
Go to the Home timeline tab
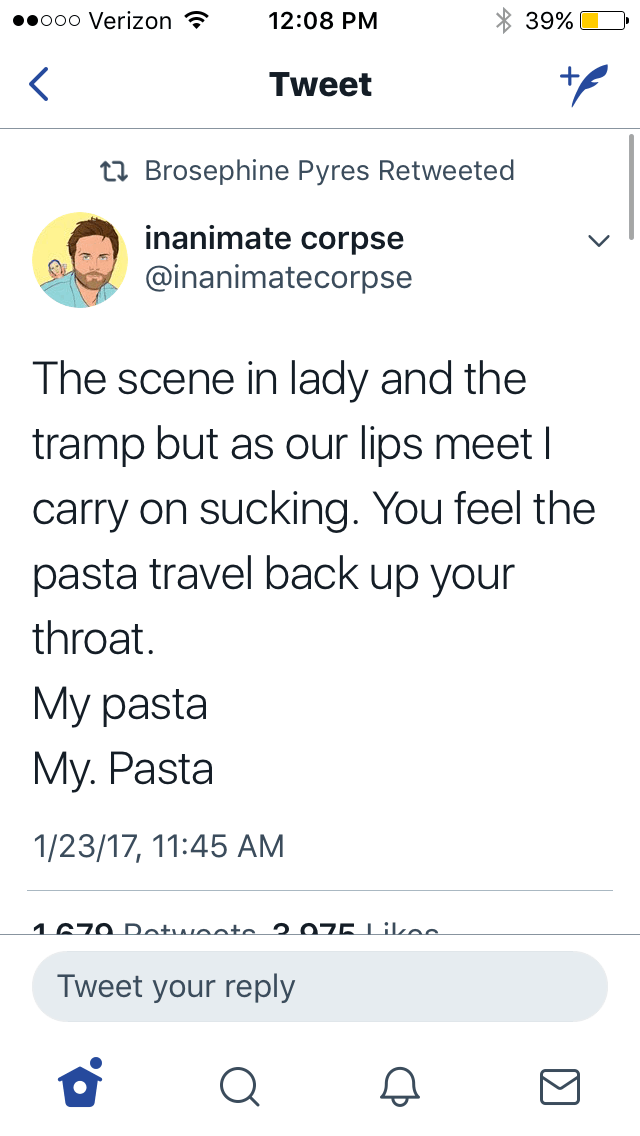point(79,1084)
